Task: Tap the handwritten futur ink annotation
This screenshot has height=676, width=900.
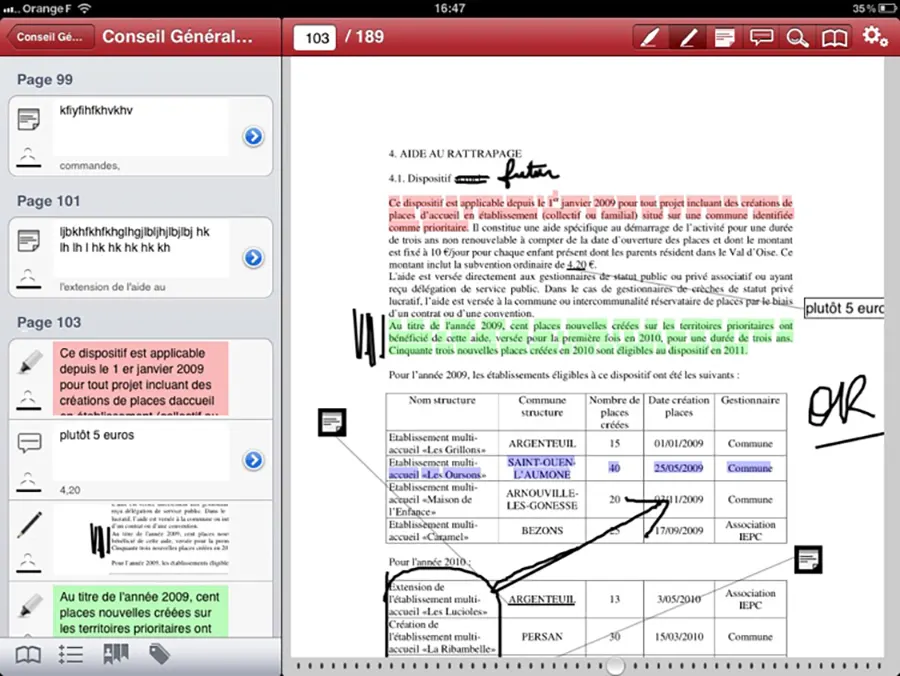Action: (528, 173)
